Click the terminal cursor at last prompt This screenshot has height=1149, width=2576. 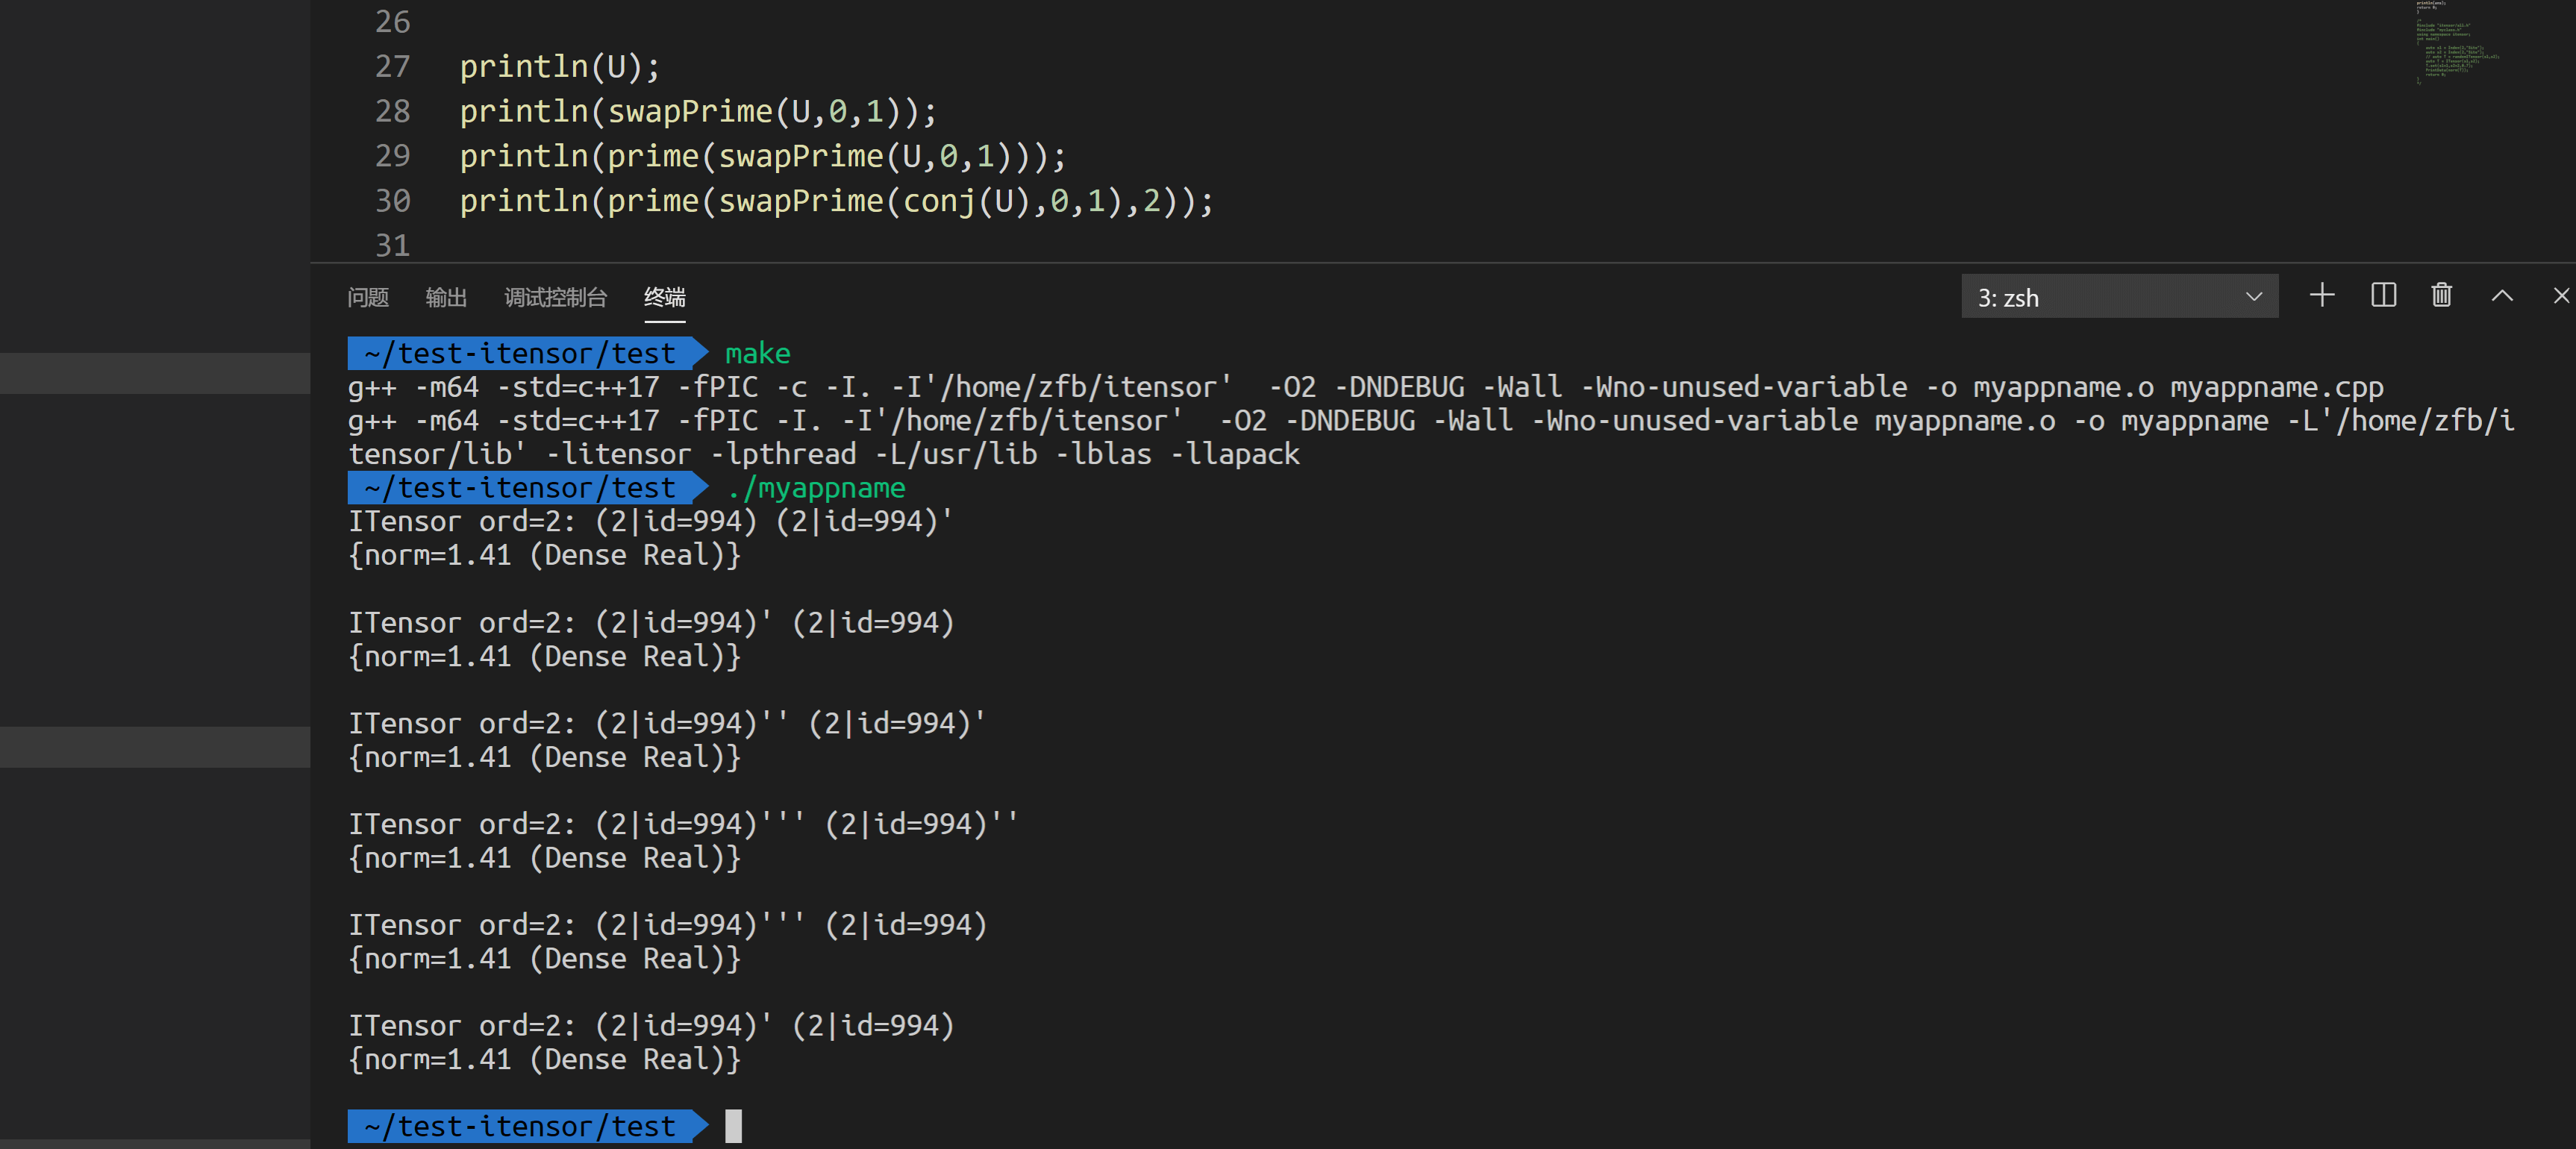(x=733, y=1126)
